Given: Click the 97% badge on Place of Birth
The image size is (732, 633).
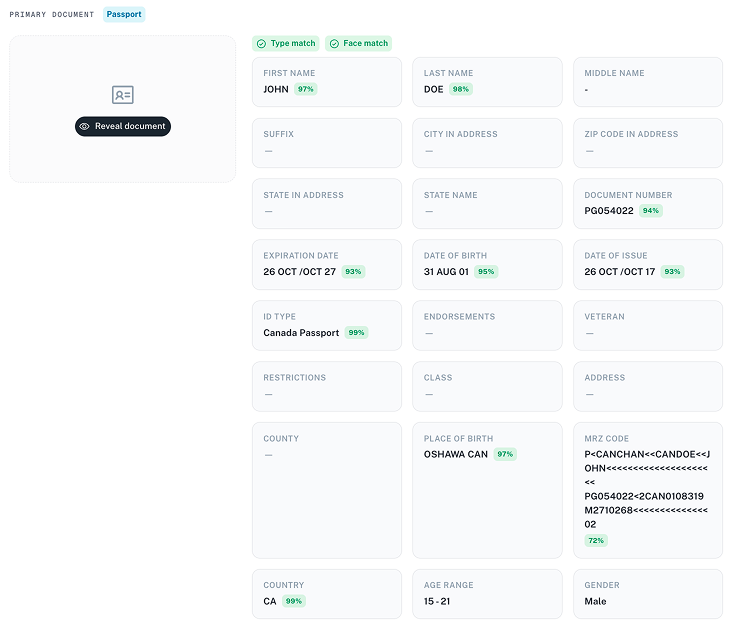Looking at the screenshot, I should pyautogui.click(x=505, y=454).
